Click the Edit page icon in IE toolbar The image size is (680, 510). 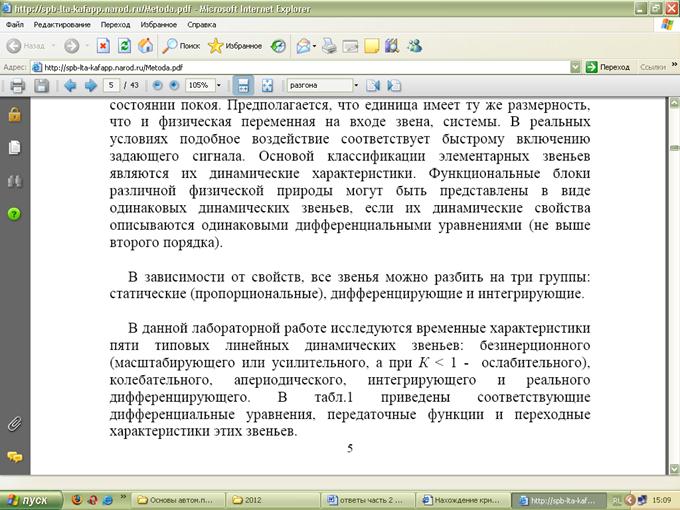tap(350, 46)
